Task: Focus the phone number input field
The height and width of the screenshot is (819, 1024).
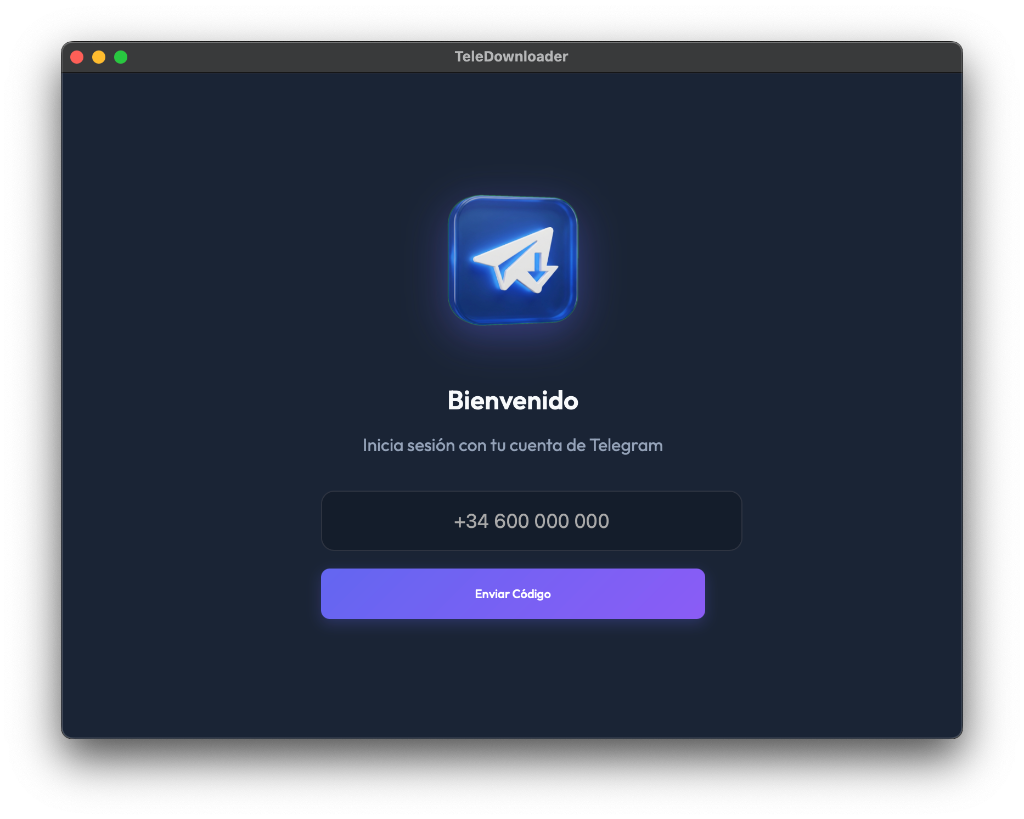Action: [x=531, y=521]
